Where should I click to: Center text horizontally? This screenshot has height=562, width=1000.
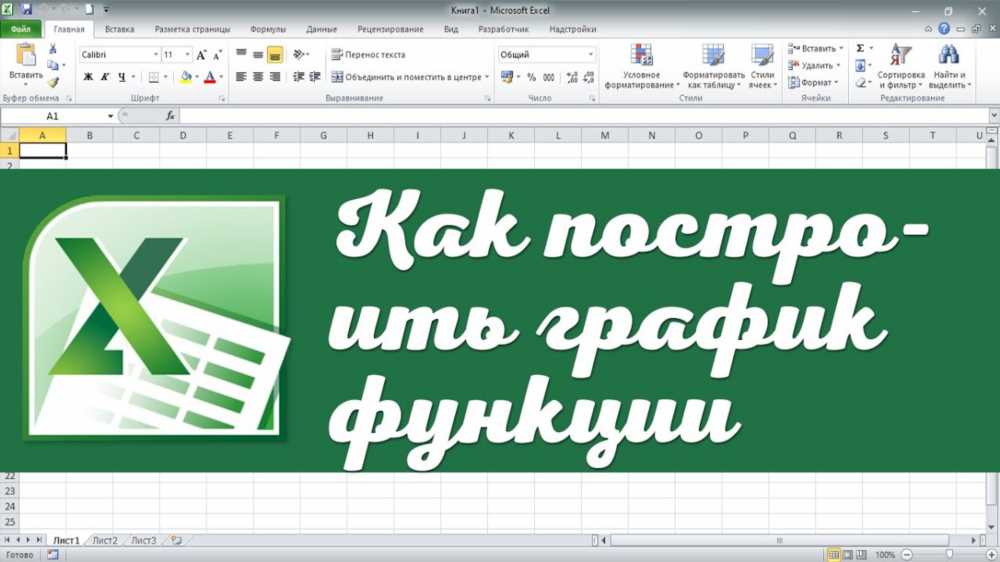click(x=258, y=77)
